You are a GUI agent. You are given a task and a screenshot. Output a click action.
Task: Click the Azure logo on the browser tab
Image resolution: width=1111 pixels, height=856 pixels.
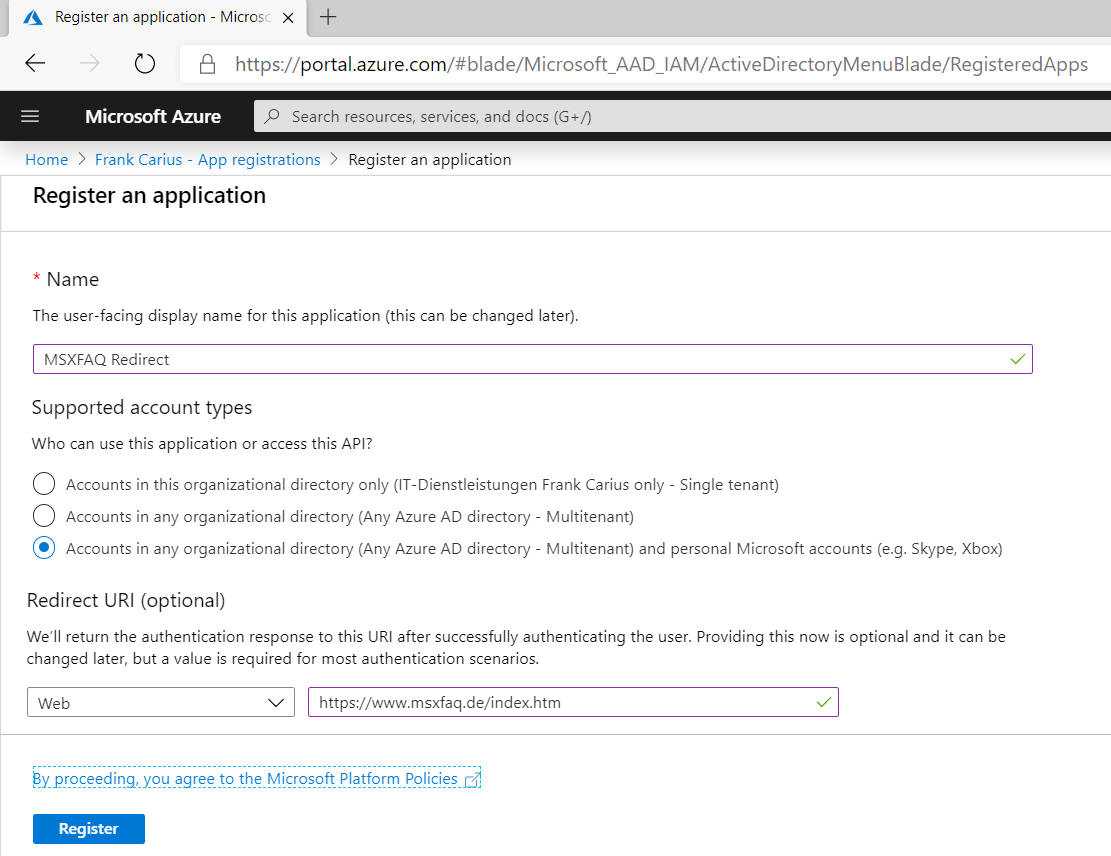pos(33,17)
